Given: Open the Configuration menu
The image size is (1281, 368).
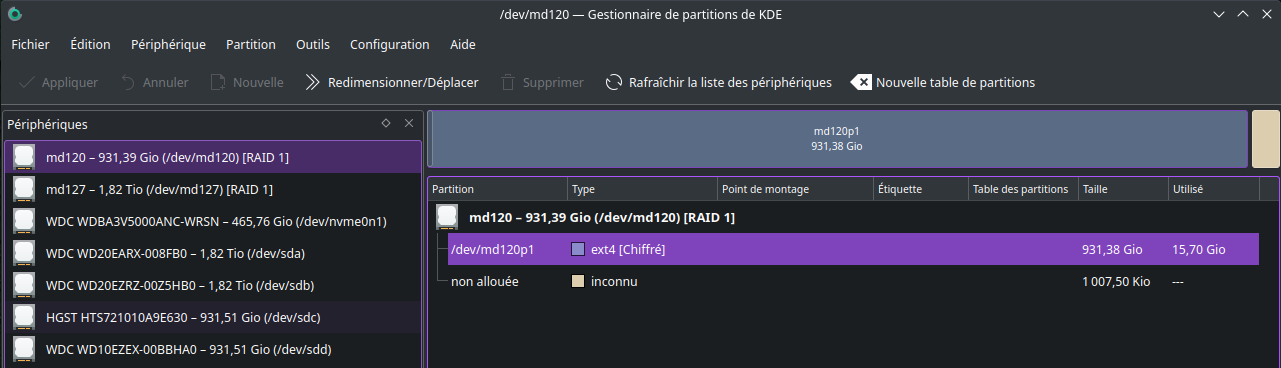Looking at the screenshot, I should (x=390, y=44).
